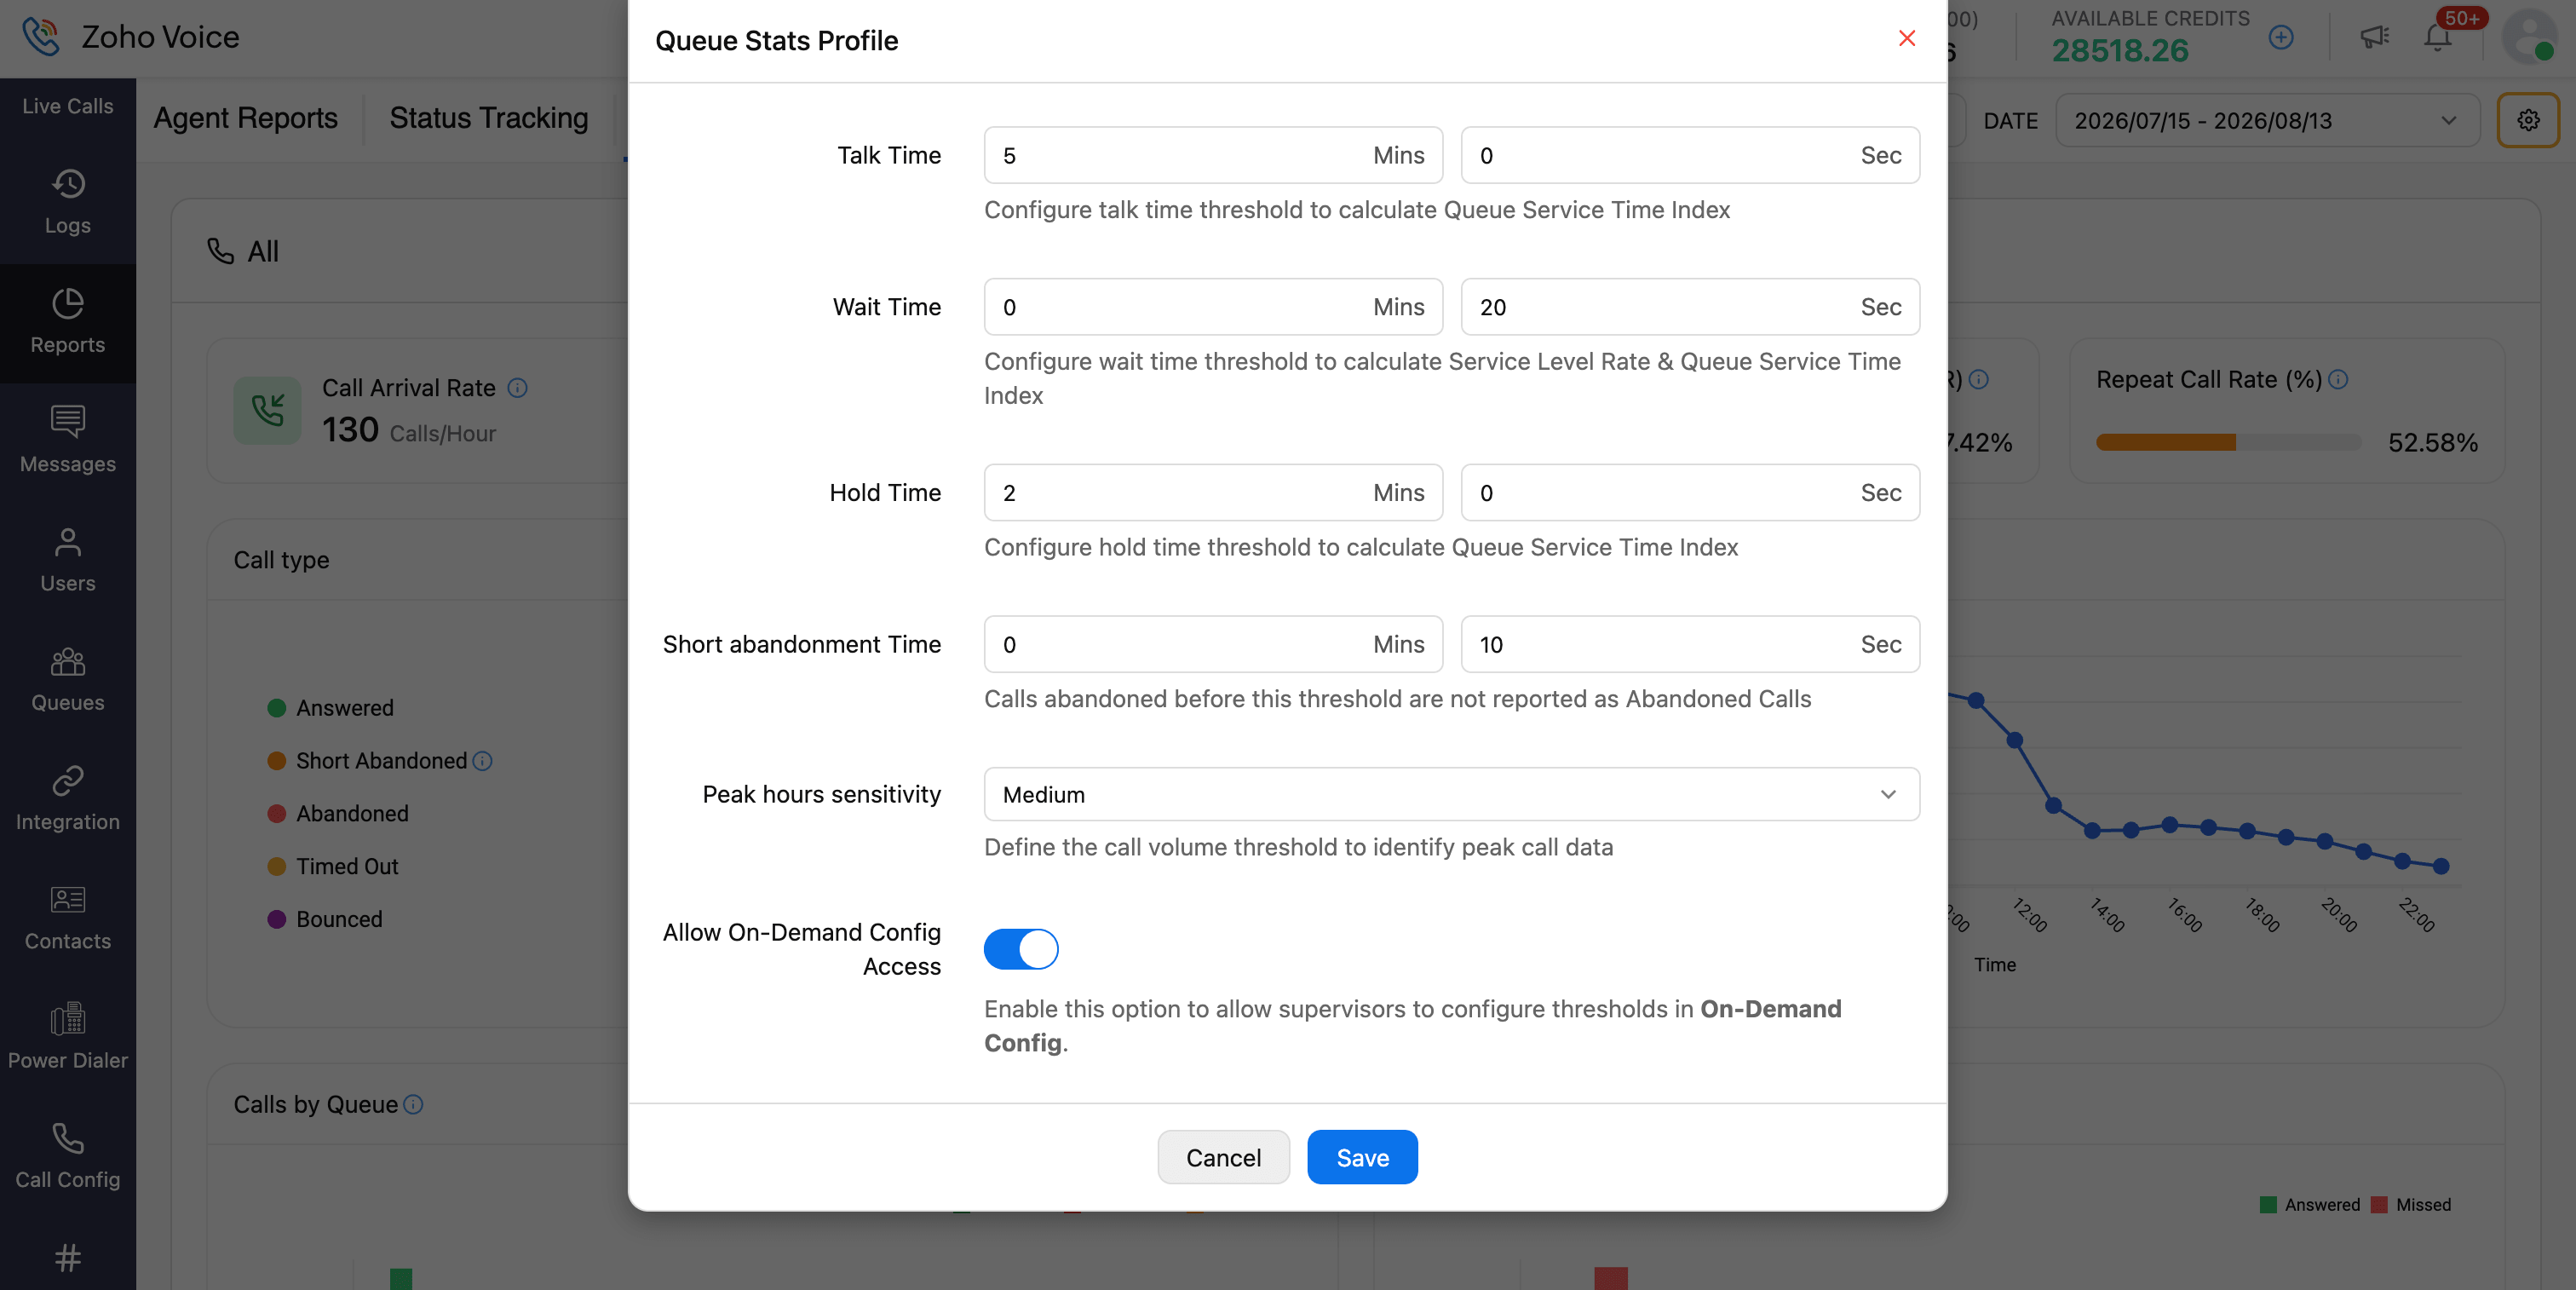Click the Missed legend entry in chart

click(2411, 1205)
